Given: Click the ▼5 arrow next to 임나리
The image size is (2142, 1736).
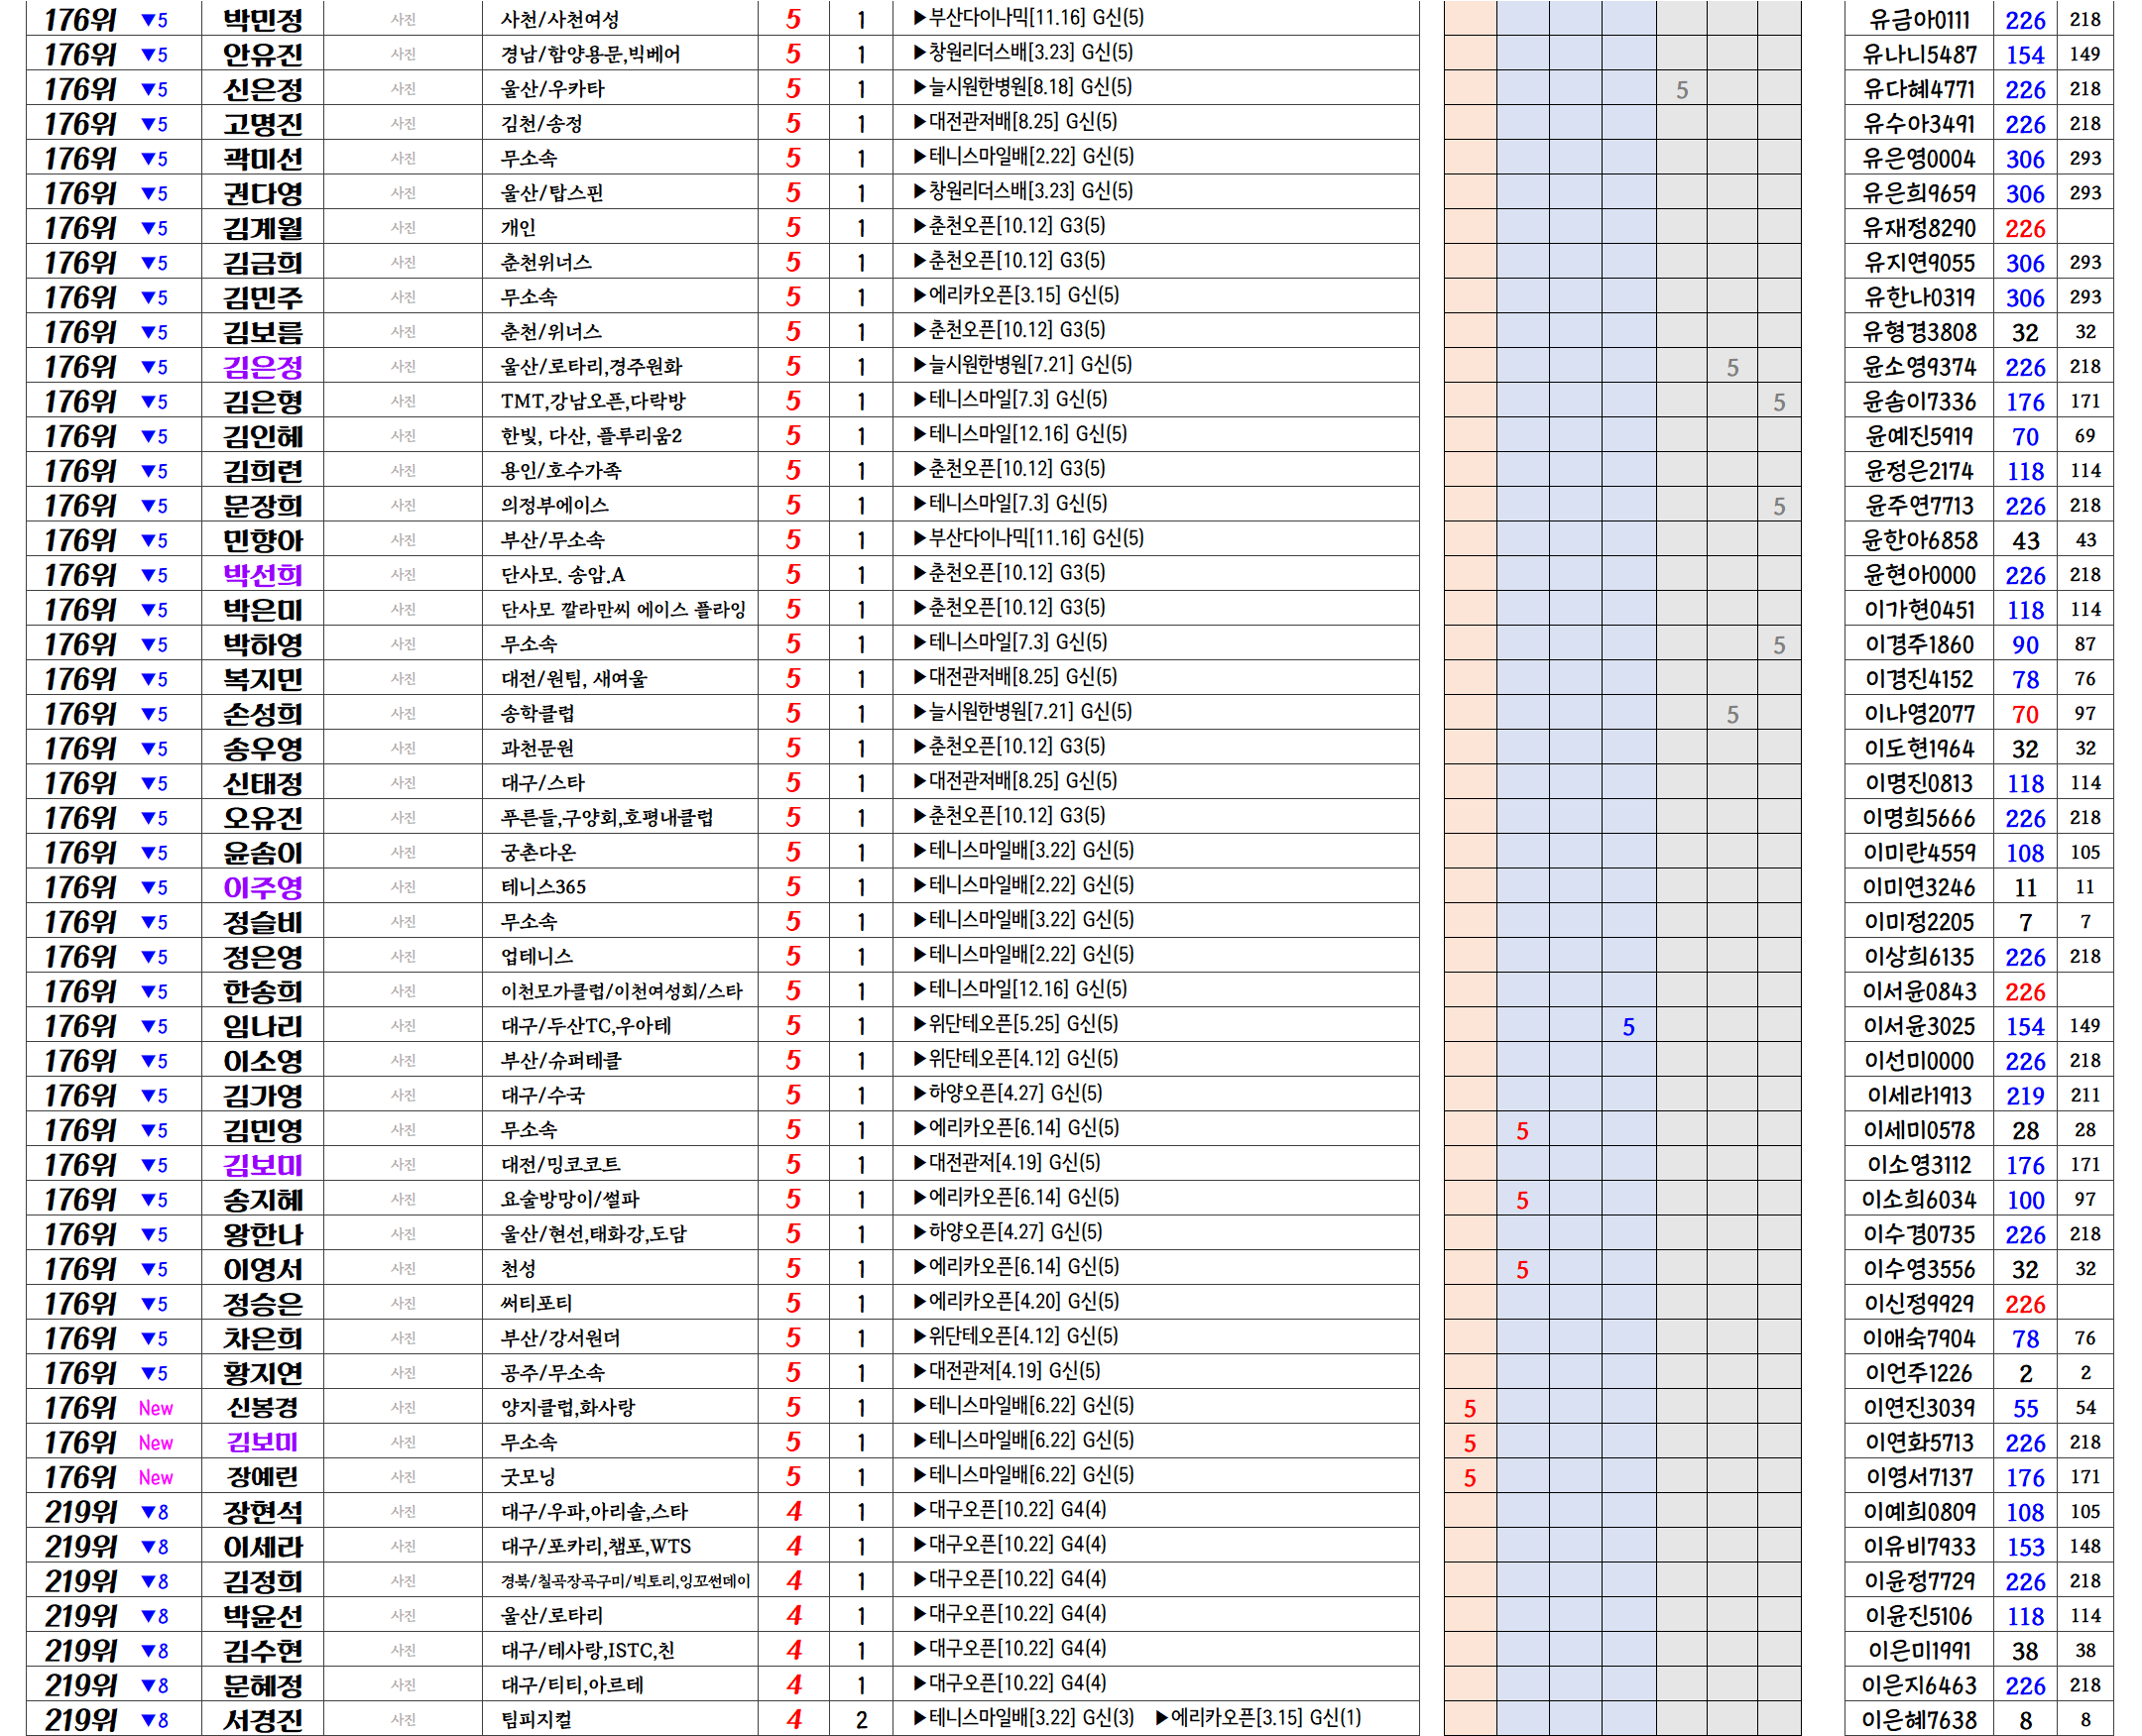Looking at the screenshot, I should 154,1026.
